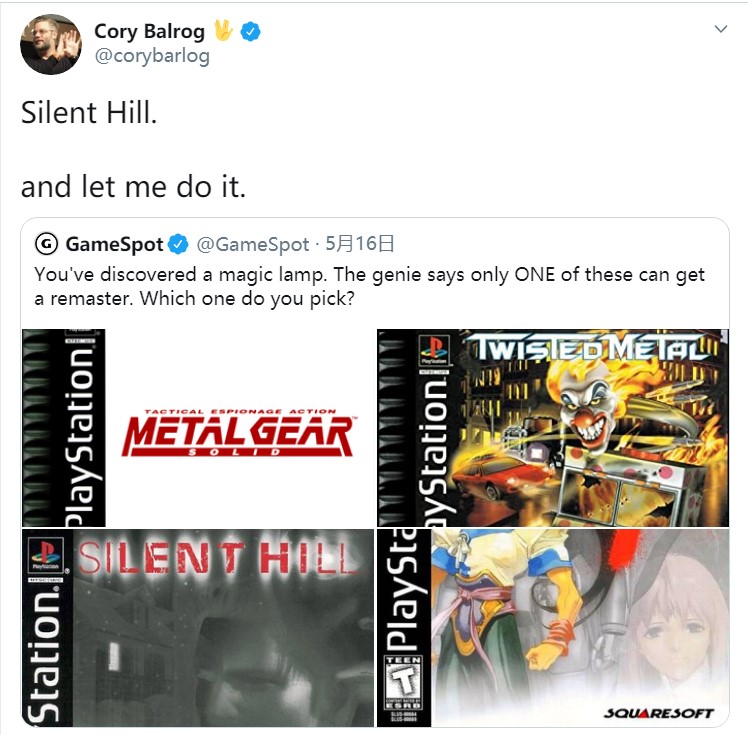Open the Twisted Metal cover image
The height and width of the screenshot is (735, 748).
[x=553, y=427]
